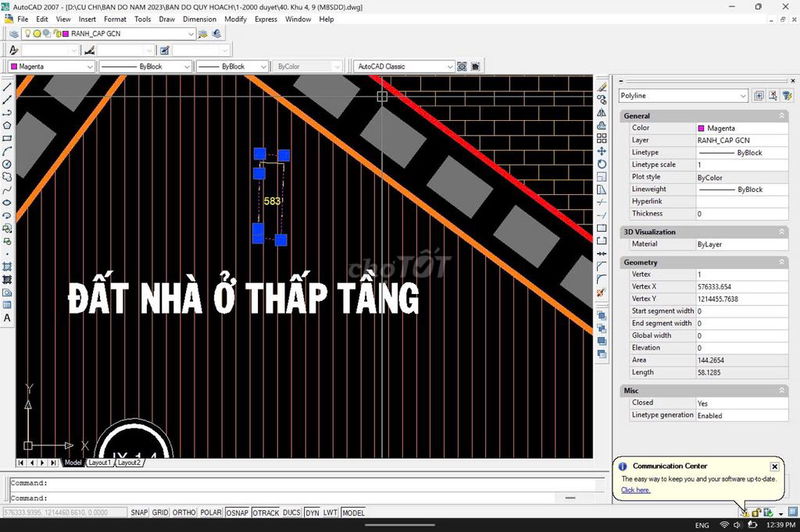Pick the Multiline Text tool
The width and height of the screenshot is (800, 532).
coord(8,318)
